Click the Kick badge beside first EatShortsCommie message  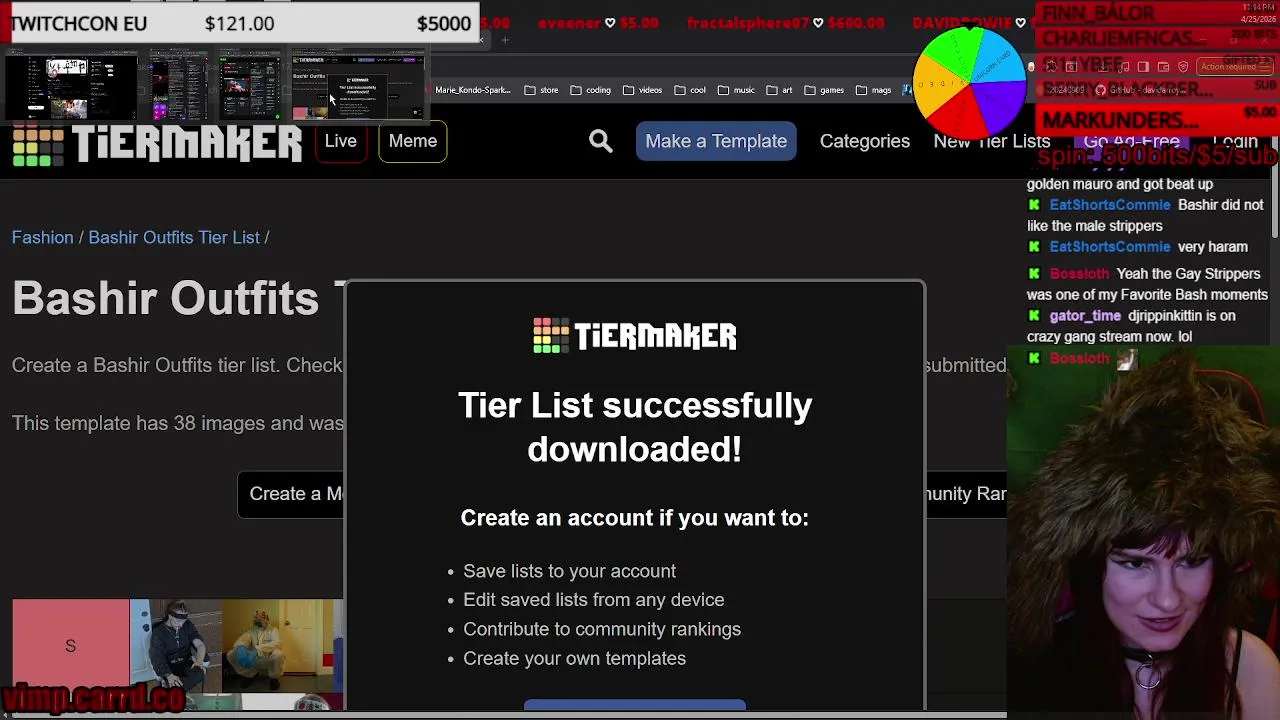[1035, 205]
